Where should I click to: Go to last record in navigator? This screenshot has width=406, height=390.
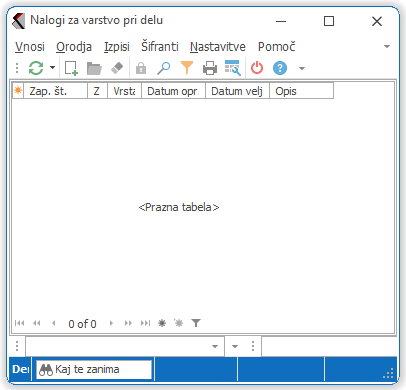146,323
